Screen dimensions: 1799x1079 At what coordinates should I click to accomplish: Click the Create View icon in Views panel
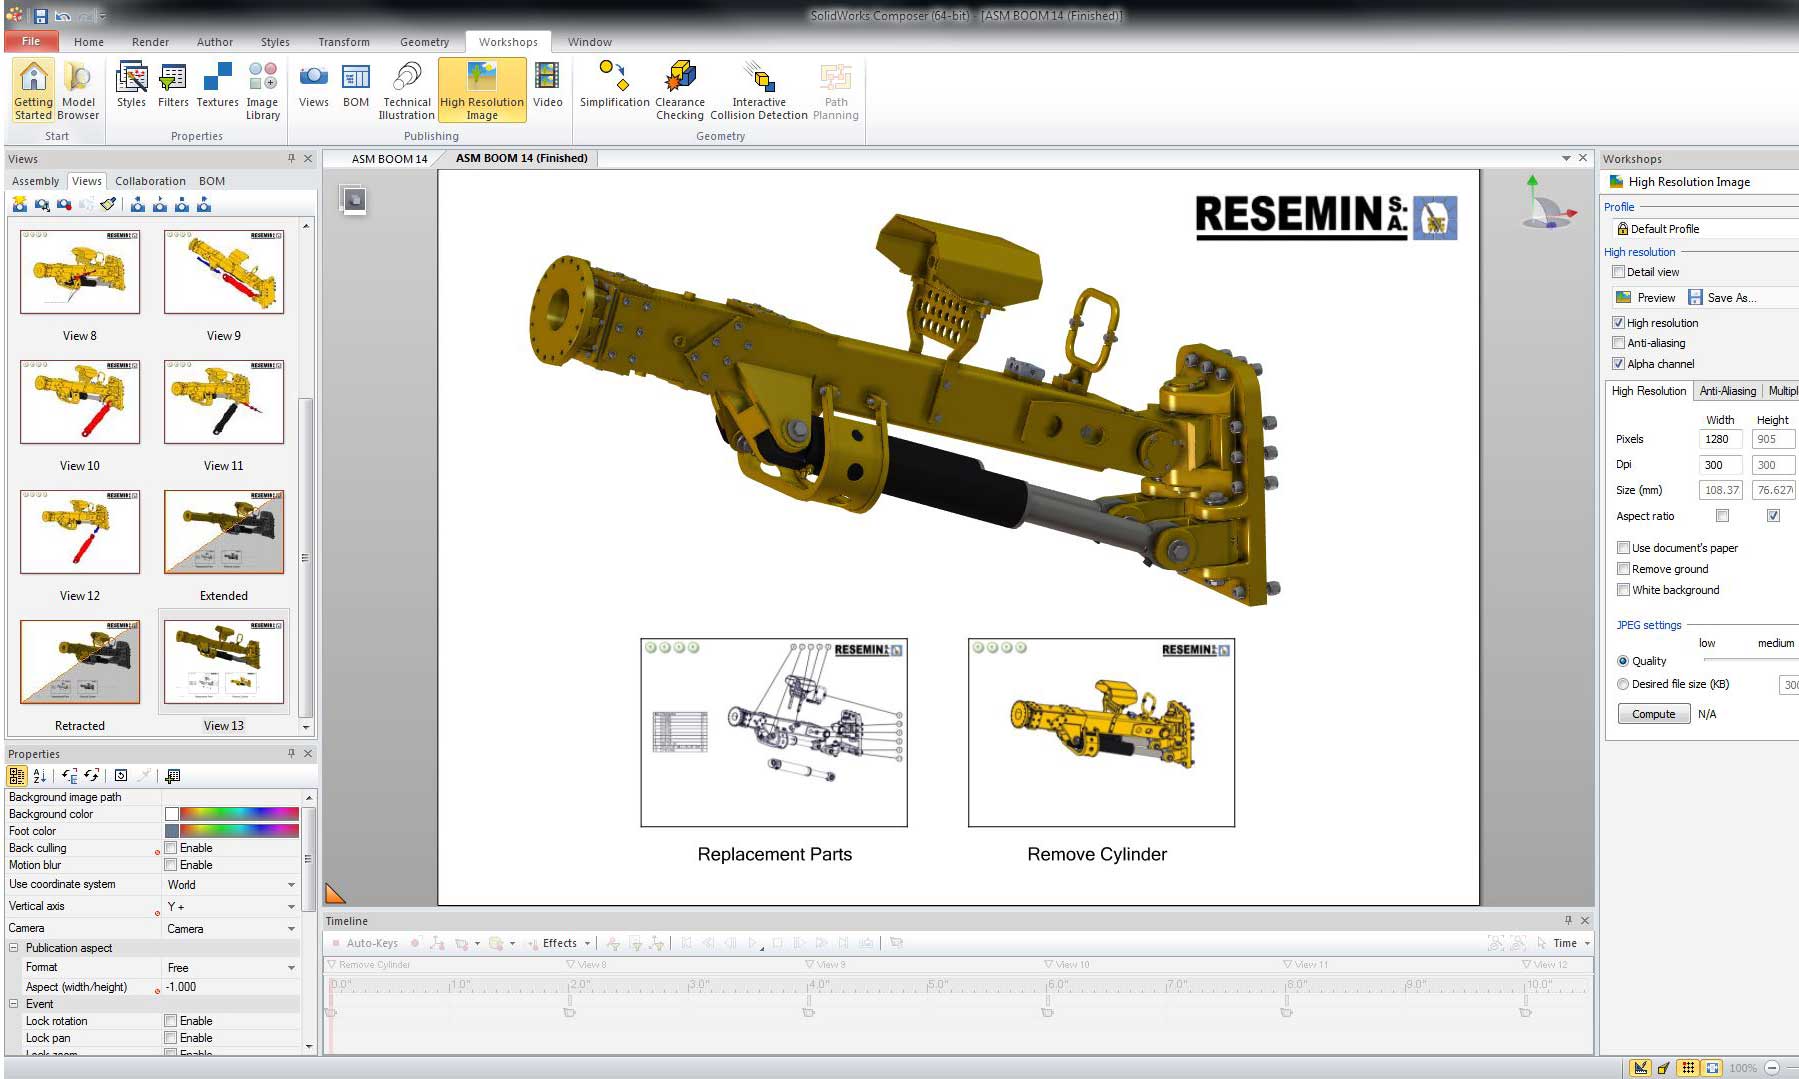(19, 204)
